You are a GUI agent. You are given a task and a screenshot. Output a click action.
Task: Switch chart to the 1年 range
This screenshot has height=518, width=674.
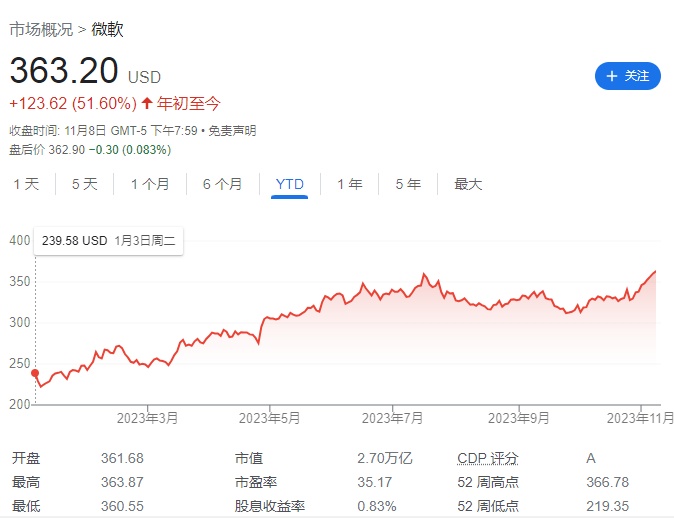(349, 184)
